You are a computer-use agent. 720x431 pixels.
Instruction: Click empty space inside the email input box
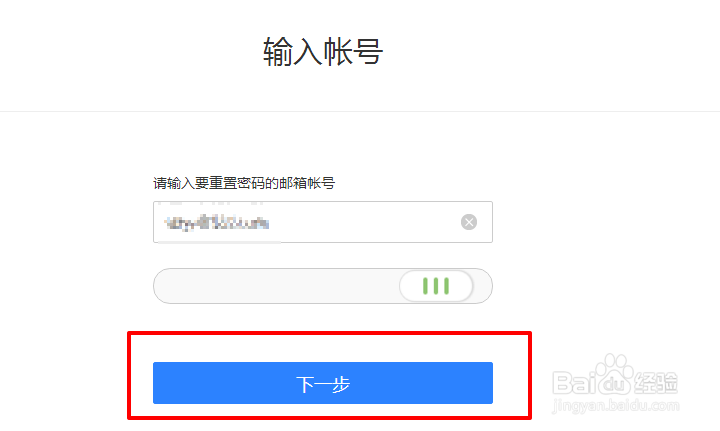click(363, 222)
